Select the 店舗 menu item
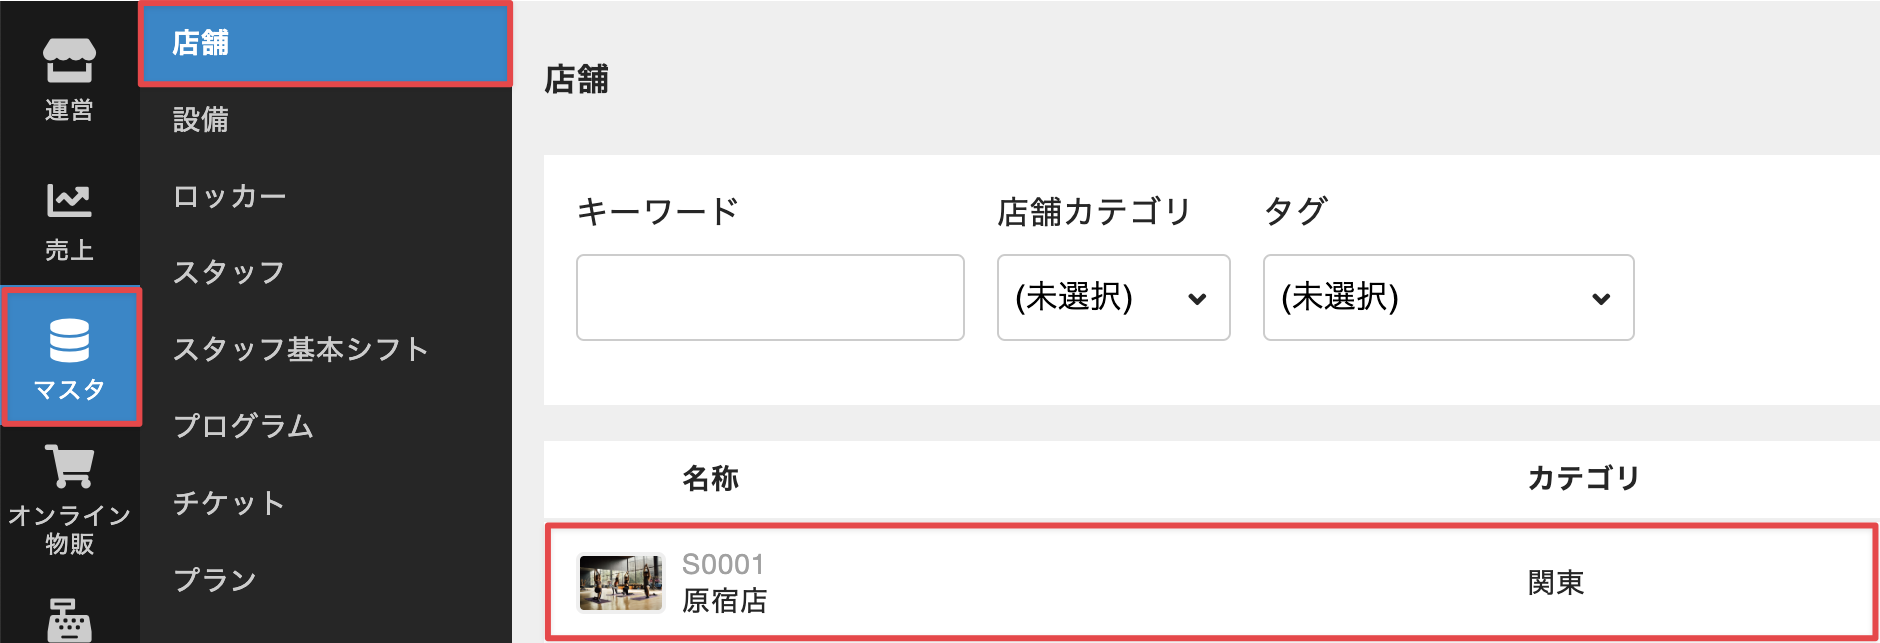Viewport: 1880px width, 643px height. (326, 43)
